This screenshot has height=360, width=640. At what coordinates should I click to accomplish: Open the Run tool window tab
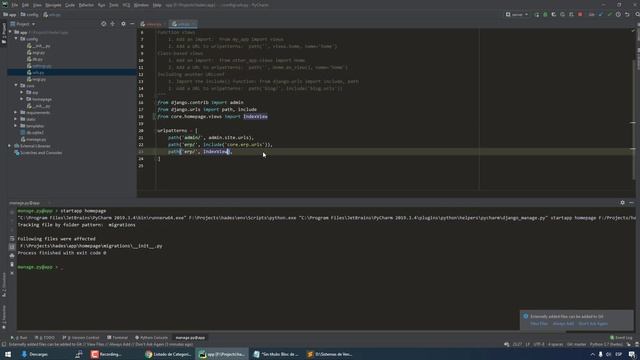pos(19,338)
